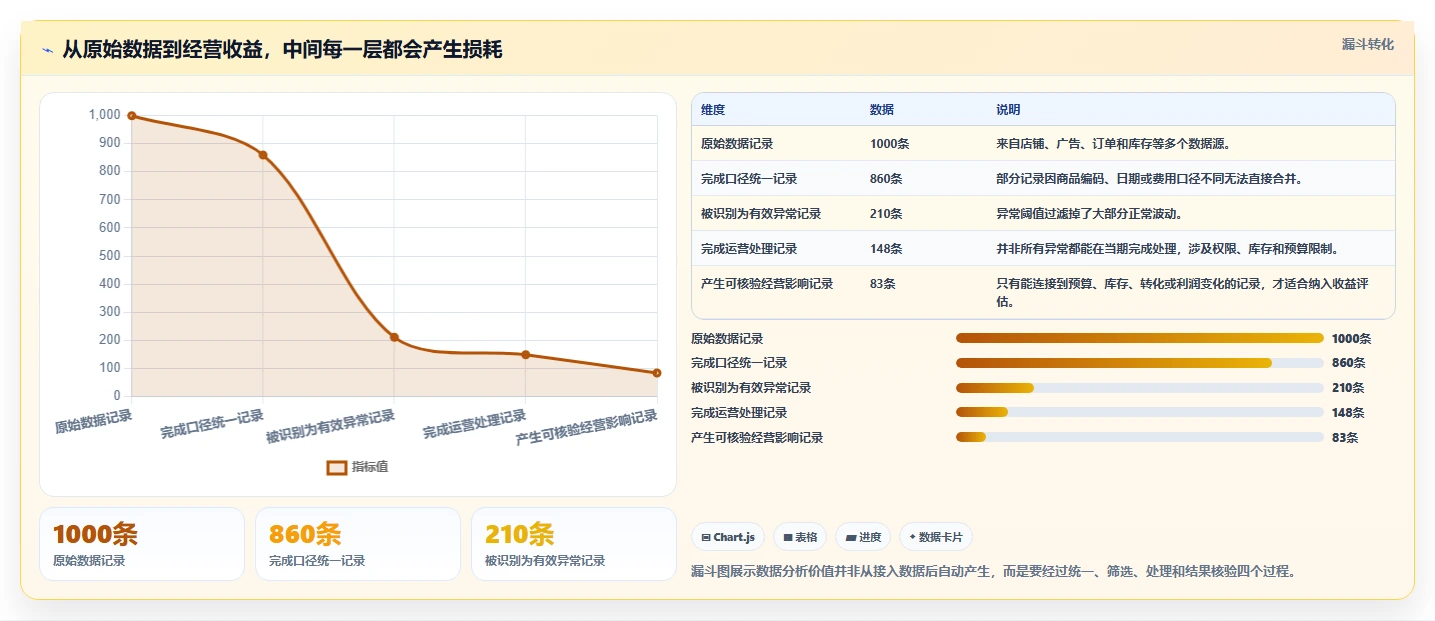This screenshot has height=621, width=1435.
Task: Click x-axis label 原始数据记录
Action: (93, 419)
